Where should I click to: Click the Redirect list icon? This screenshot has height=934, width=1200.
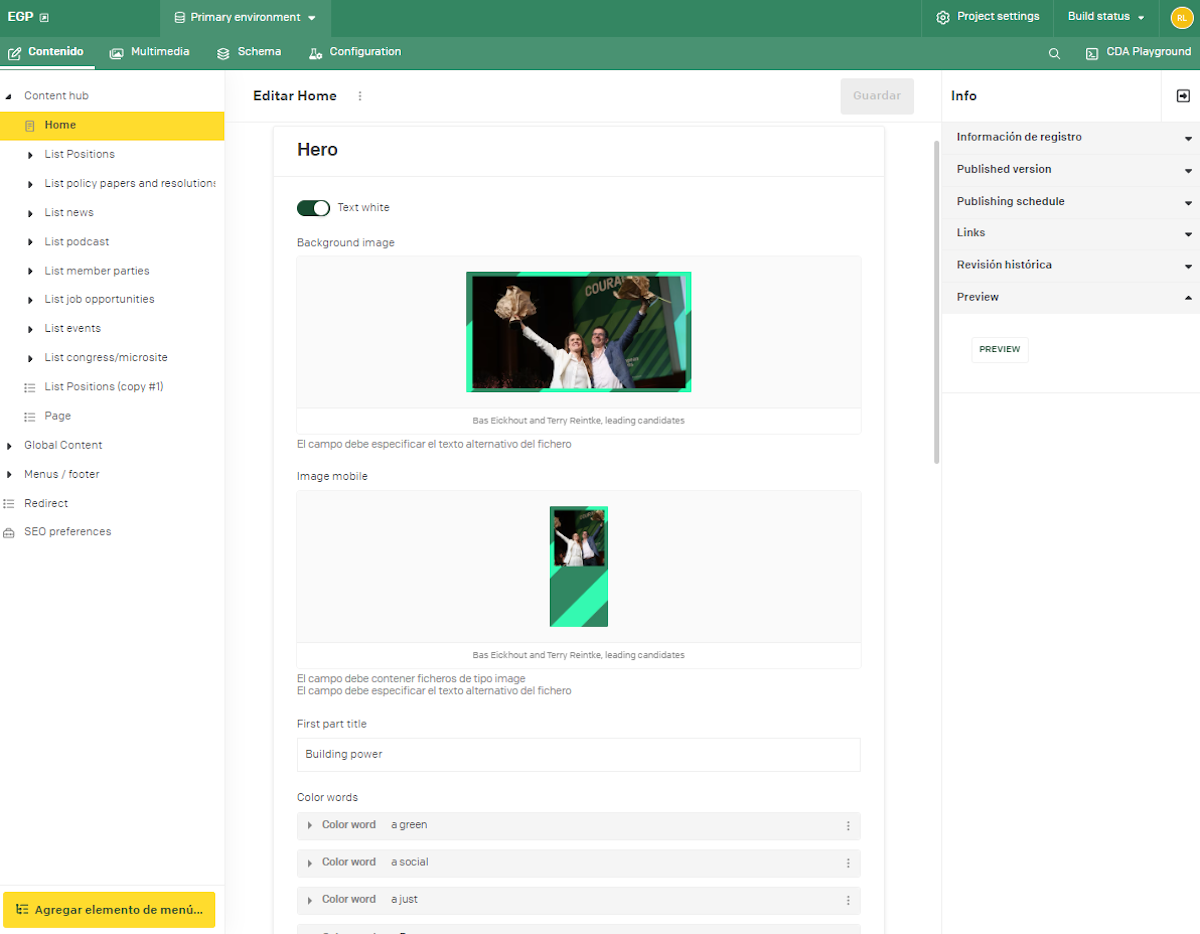coord(9,504)
